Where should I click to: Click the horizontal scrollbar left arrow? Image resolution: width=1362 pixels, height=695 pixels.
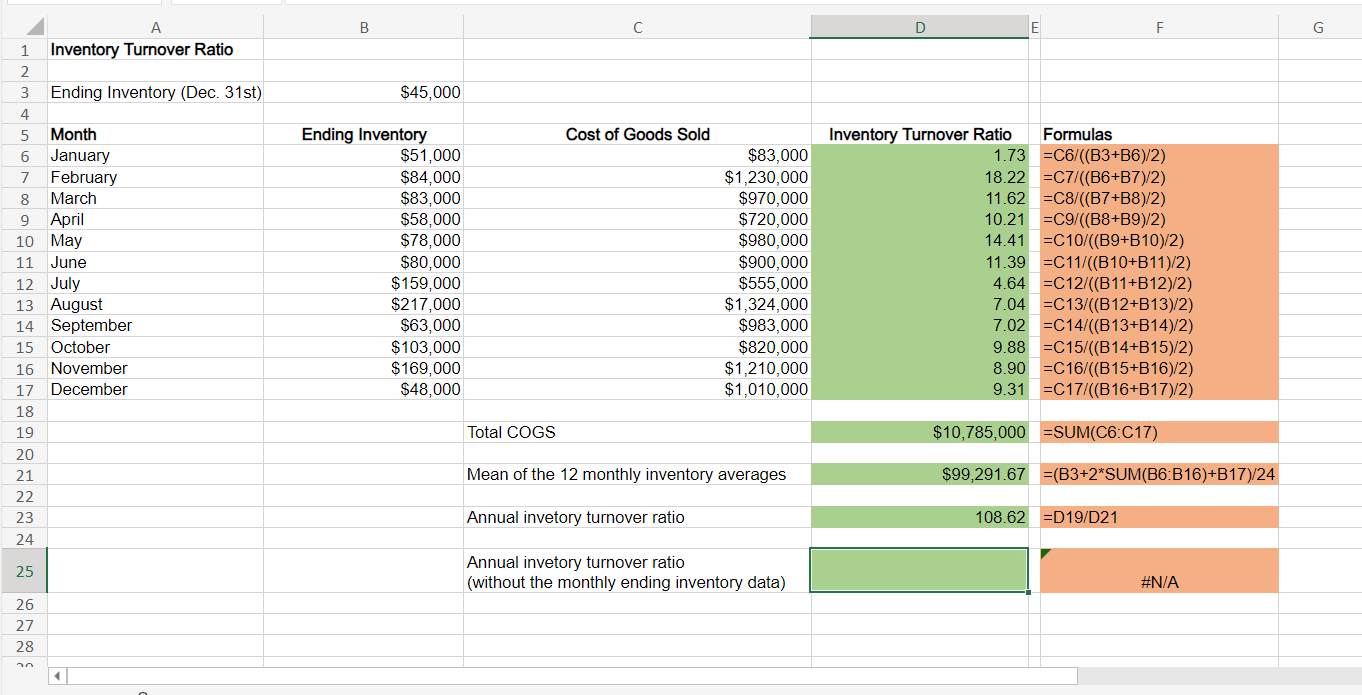[57, 677]
